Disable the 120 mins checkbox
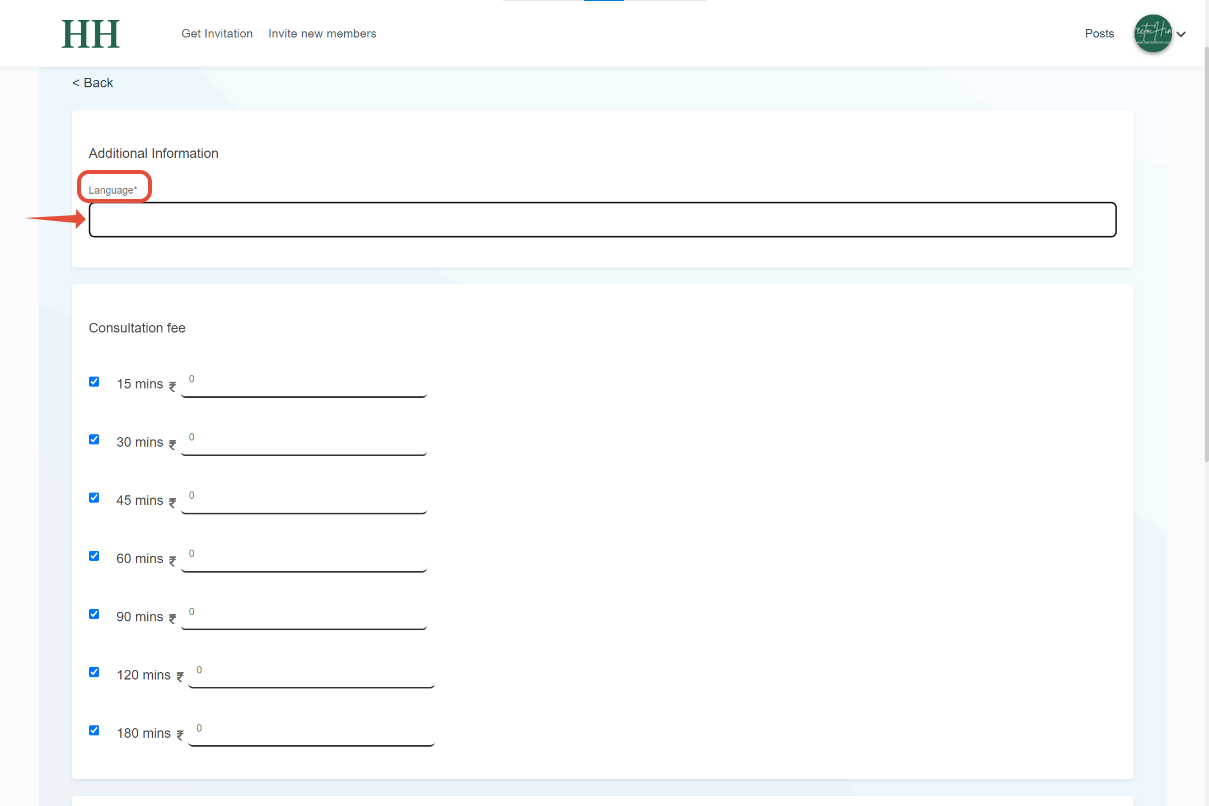 point(94,672)
